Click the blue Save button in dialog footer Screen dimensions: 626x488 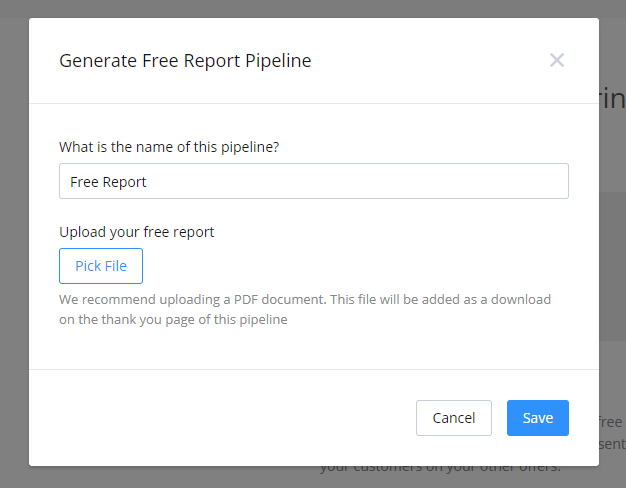(x=537, y=418)
